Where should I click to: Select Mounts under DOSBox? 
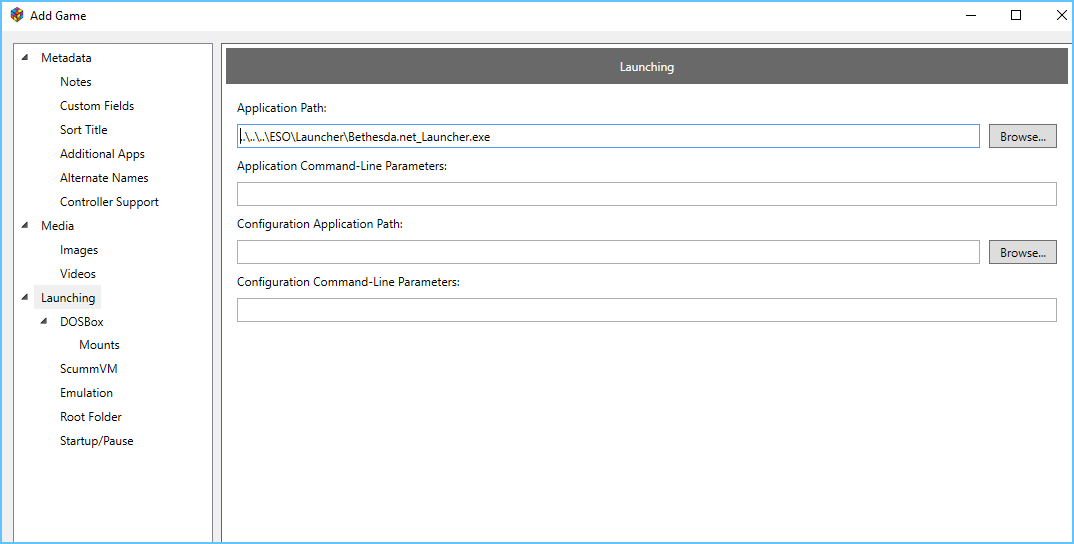[x=99, y=345]
